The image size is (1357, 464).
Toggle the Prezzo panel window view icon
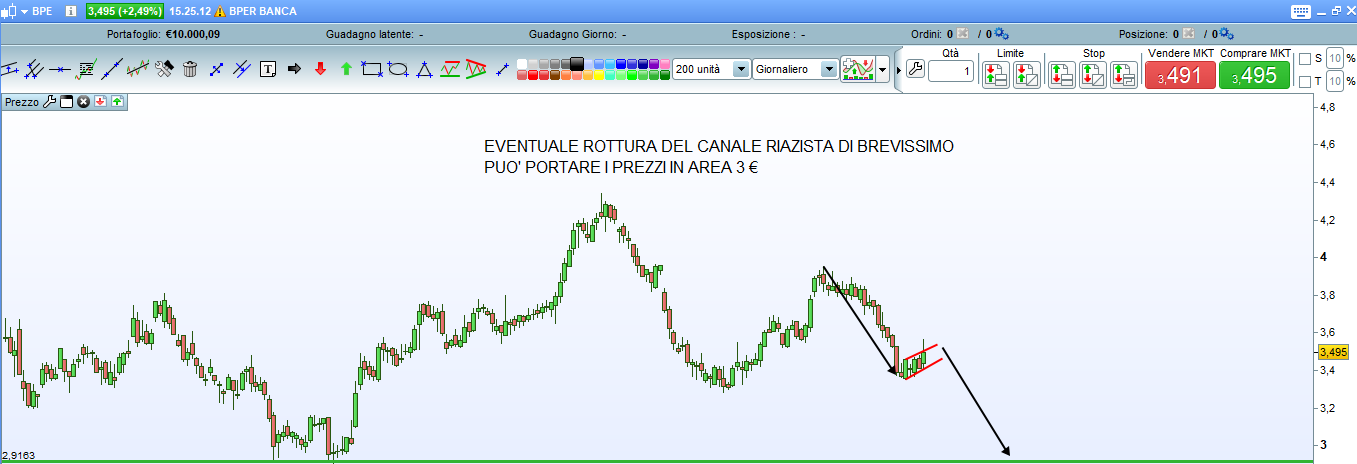(x=67, y=102)
